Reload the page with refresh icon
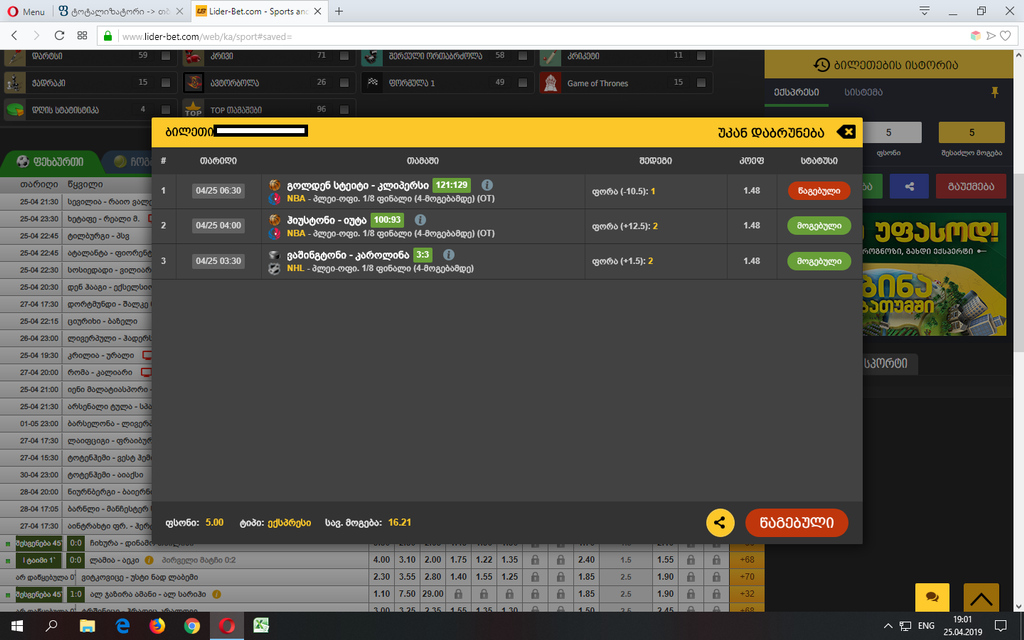 coord(59,36)
